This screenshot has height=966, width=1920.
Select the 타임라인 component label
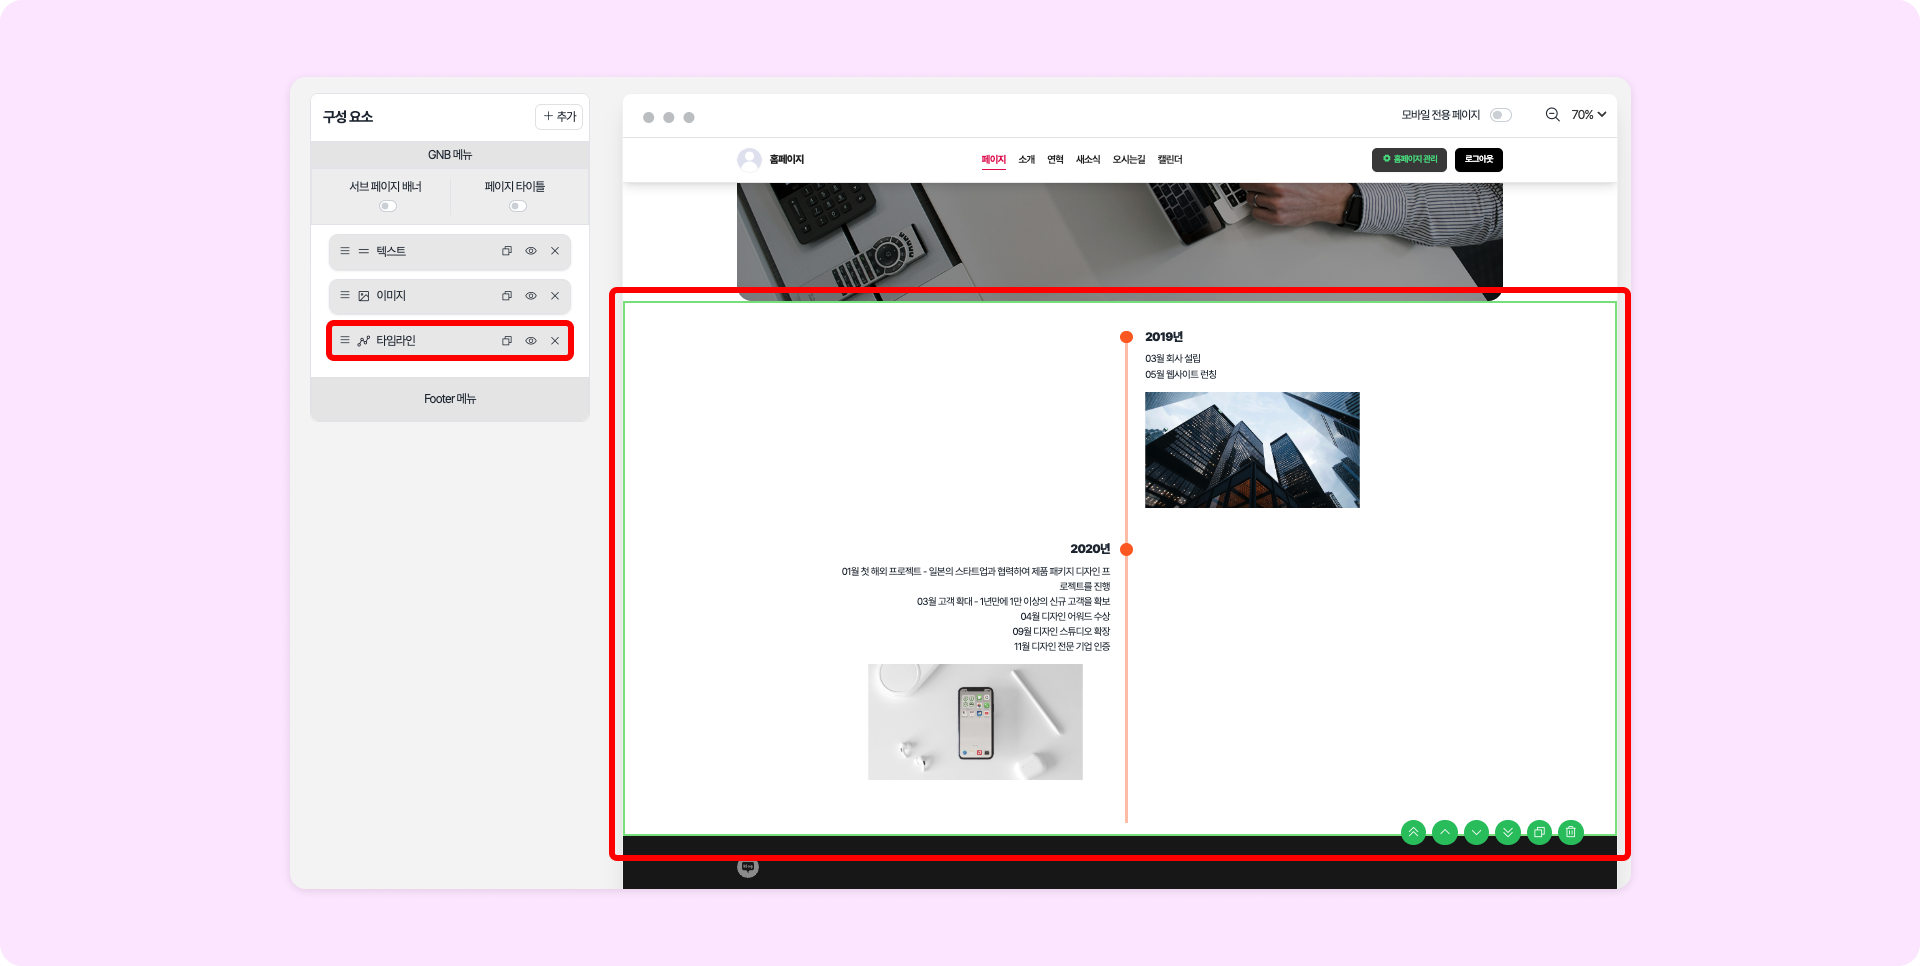click(396, 341)
